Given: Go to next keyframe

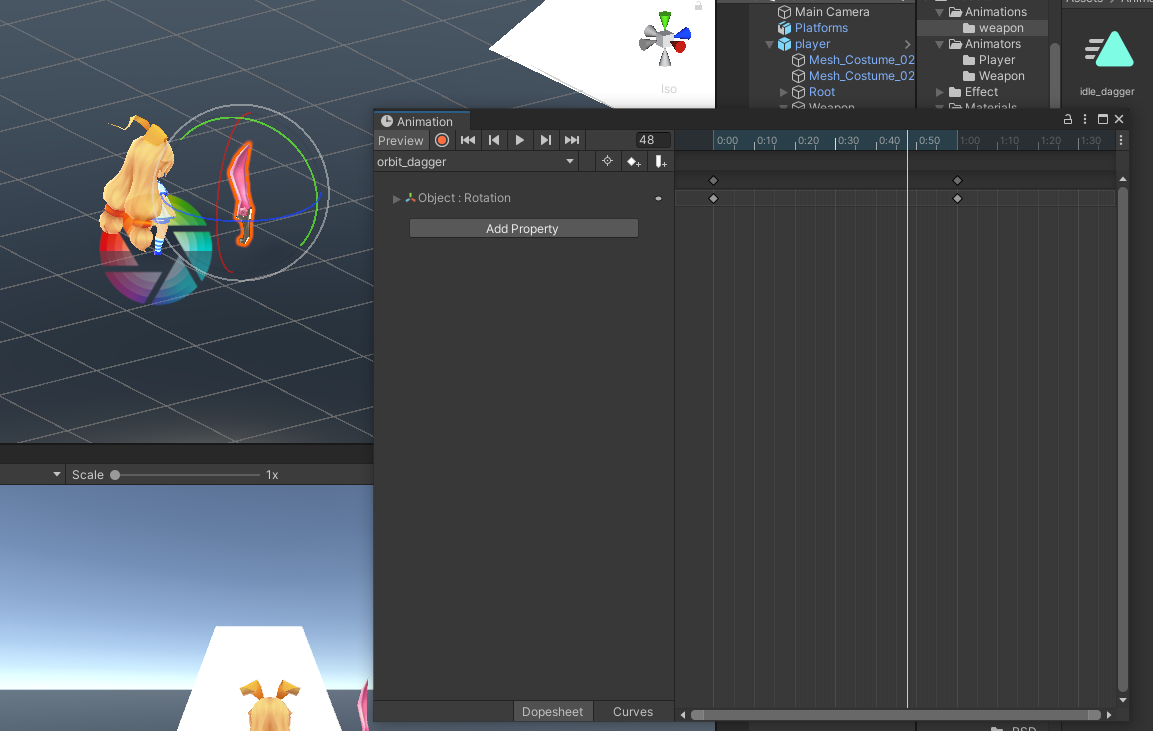Looking at the screenshot, I should pyautogui.click(x=546, y=141).
